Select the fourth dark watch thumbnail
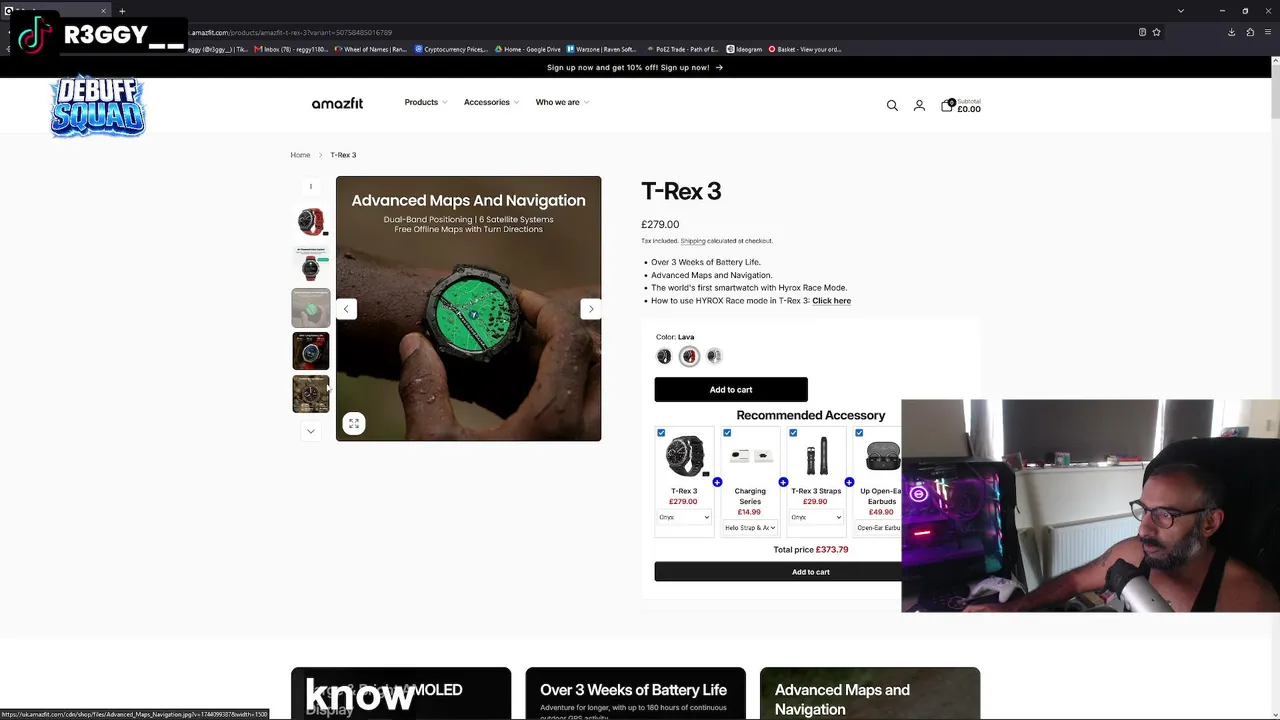This screenshot has height=720, width=1280. click(311, 351)
